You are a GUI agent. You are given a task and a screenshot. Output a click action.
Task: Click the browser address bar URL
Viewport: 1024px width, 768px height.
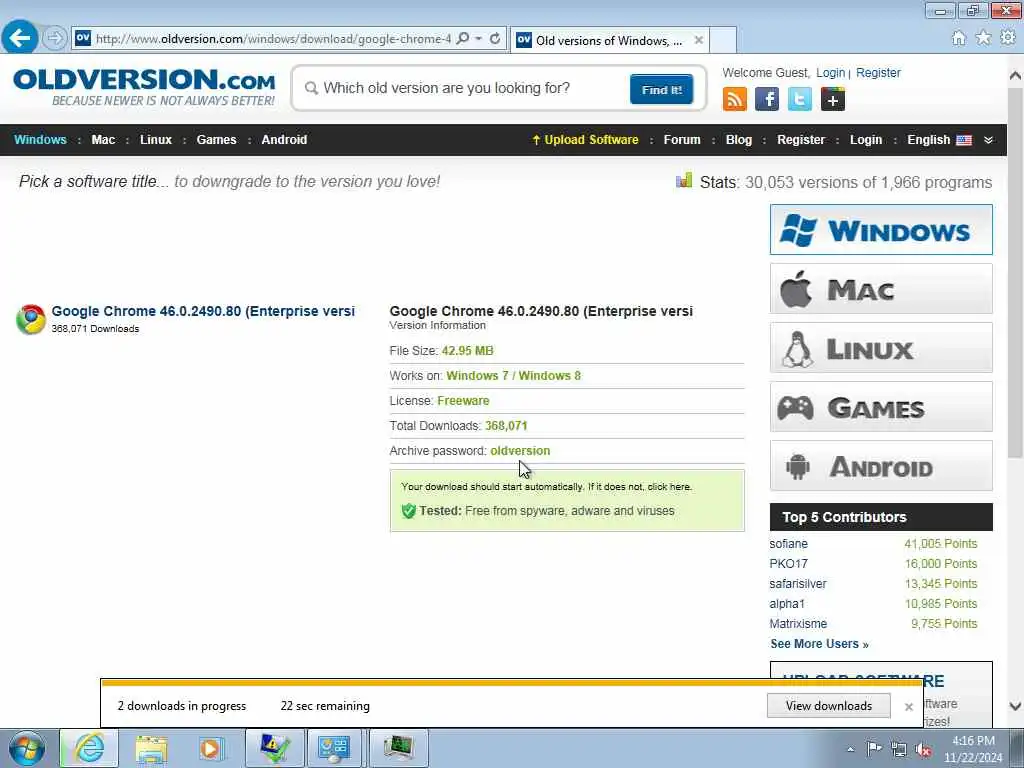273,39
